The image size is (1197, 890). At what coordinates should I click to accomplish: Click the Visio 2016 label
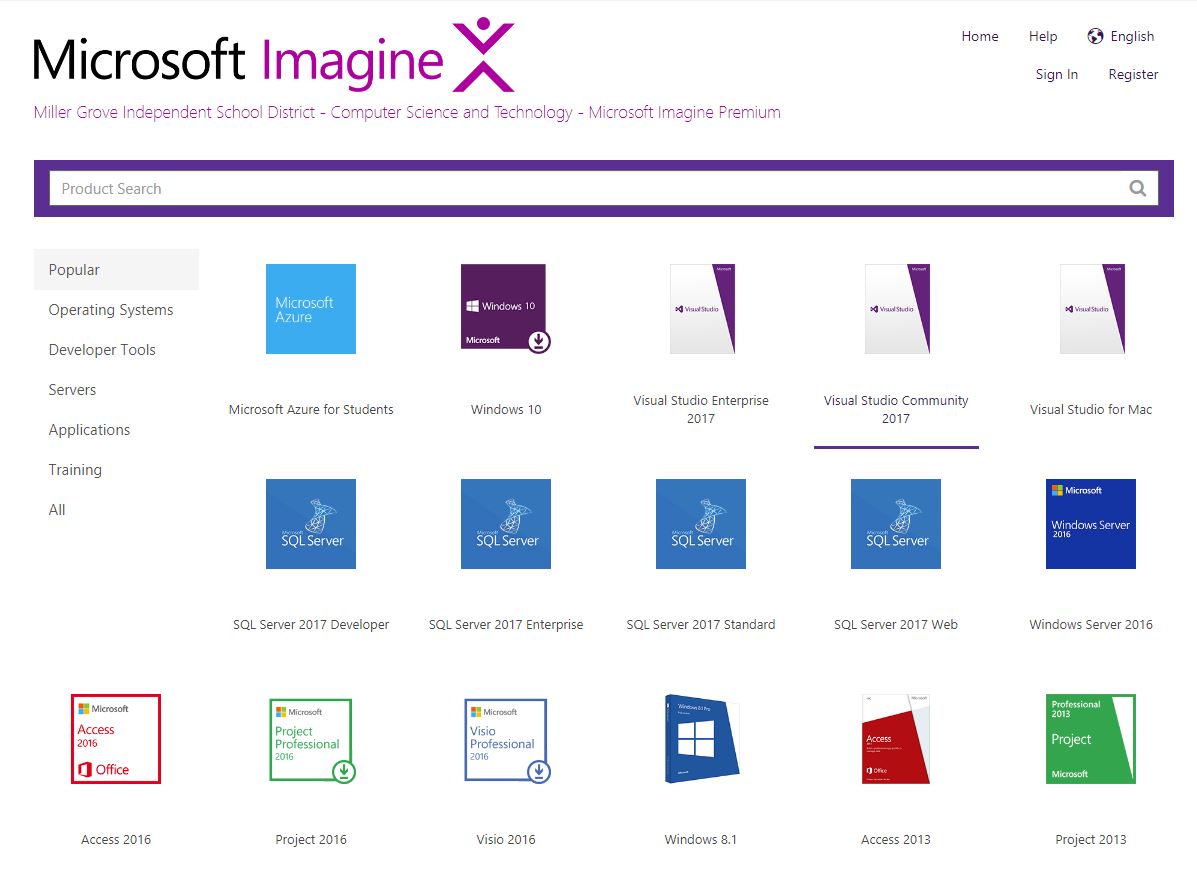click(x=506, y=840)
